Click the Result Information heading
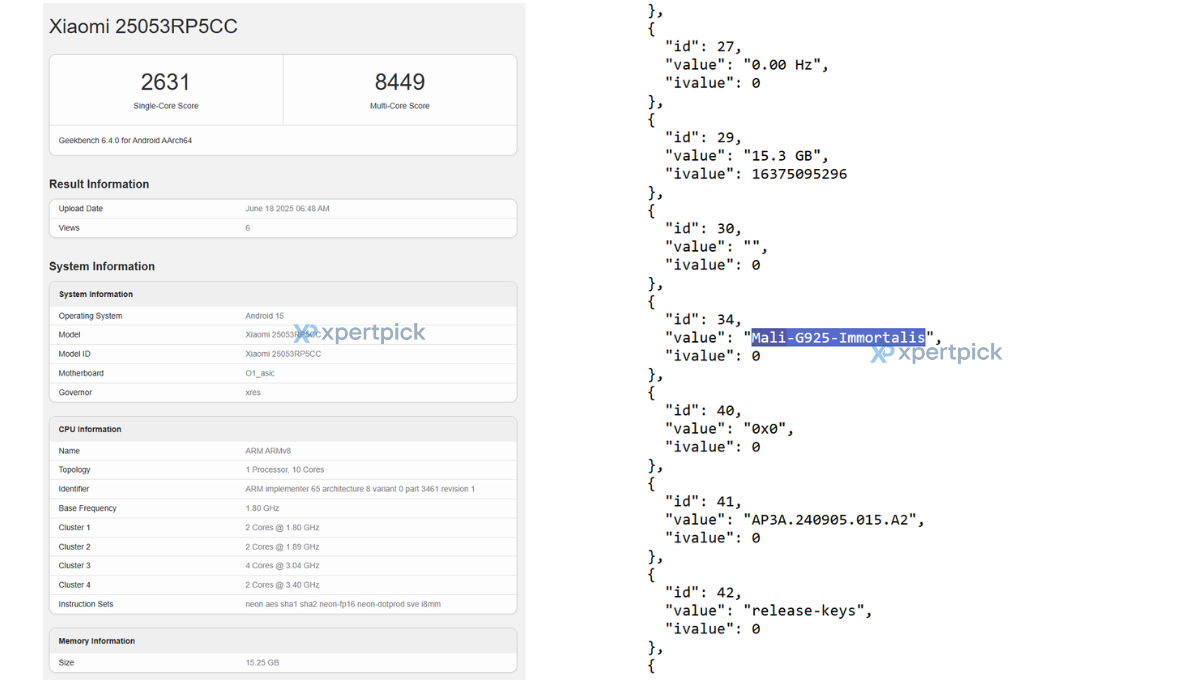 tap(99, 184)
